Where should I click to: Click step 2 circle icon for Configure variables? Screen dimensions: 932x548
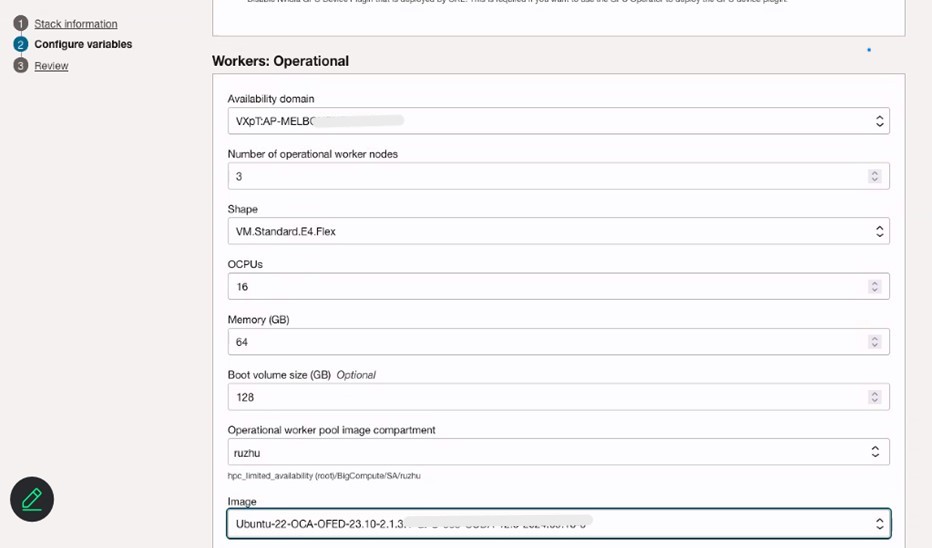pyautogui.click(x=21, y=45)
